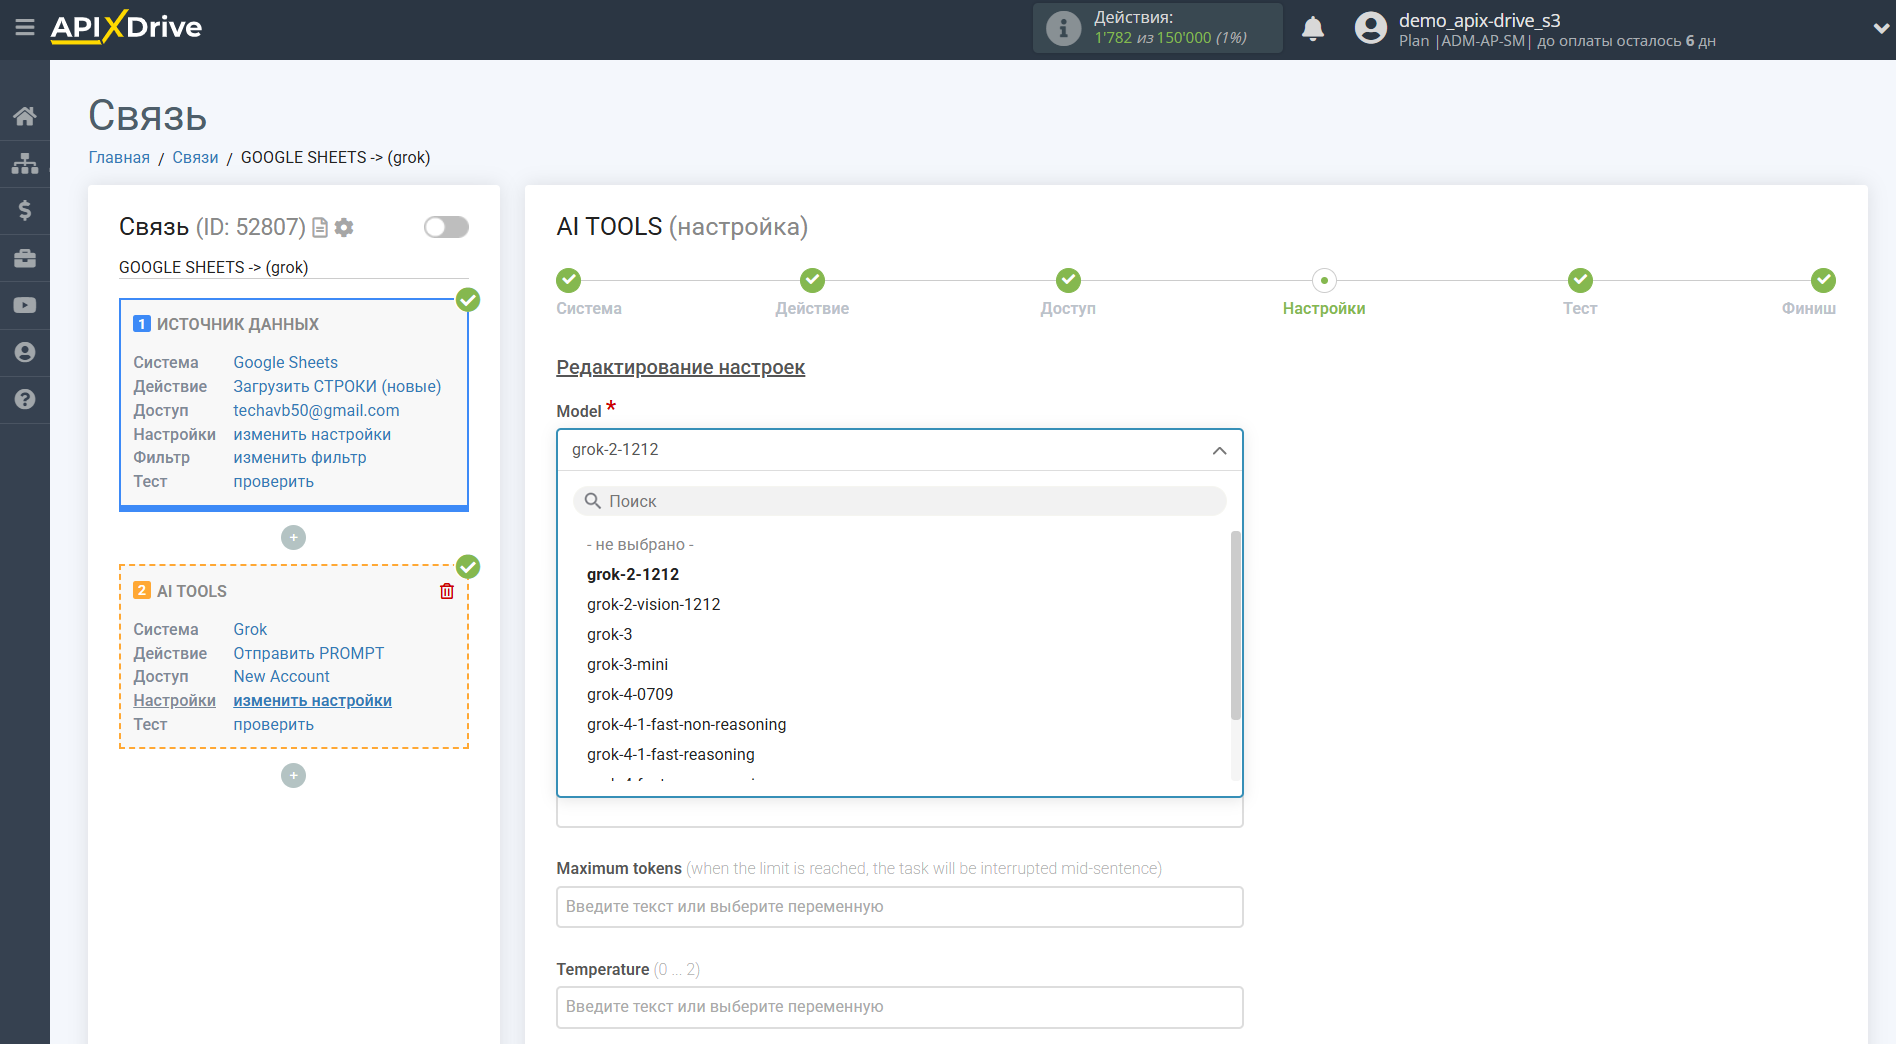The height and width of the screenshot is (1044, 1896).
Task: Focus the Maximum tokens input field
Action: pyautogui.click(x=899, y=907)
